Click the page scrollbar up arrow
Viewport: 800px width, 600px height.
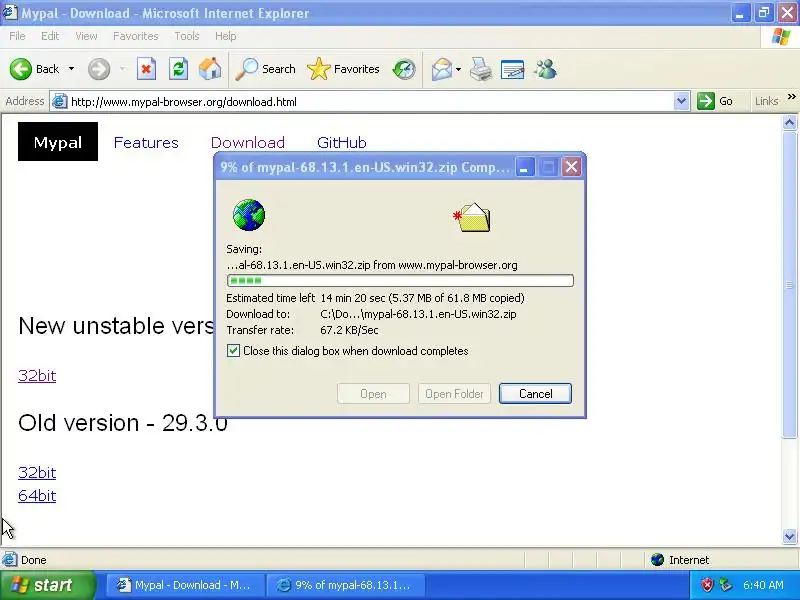pyautogui.click(x=790, y=122)
